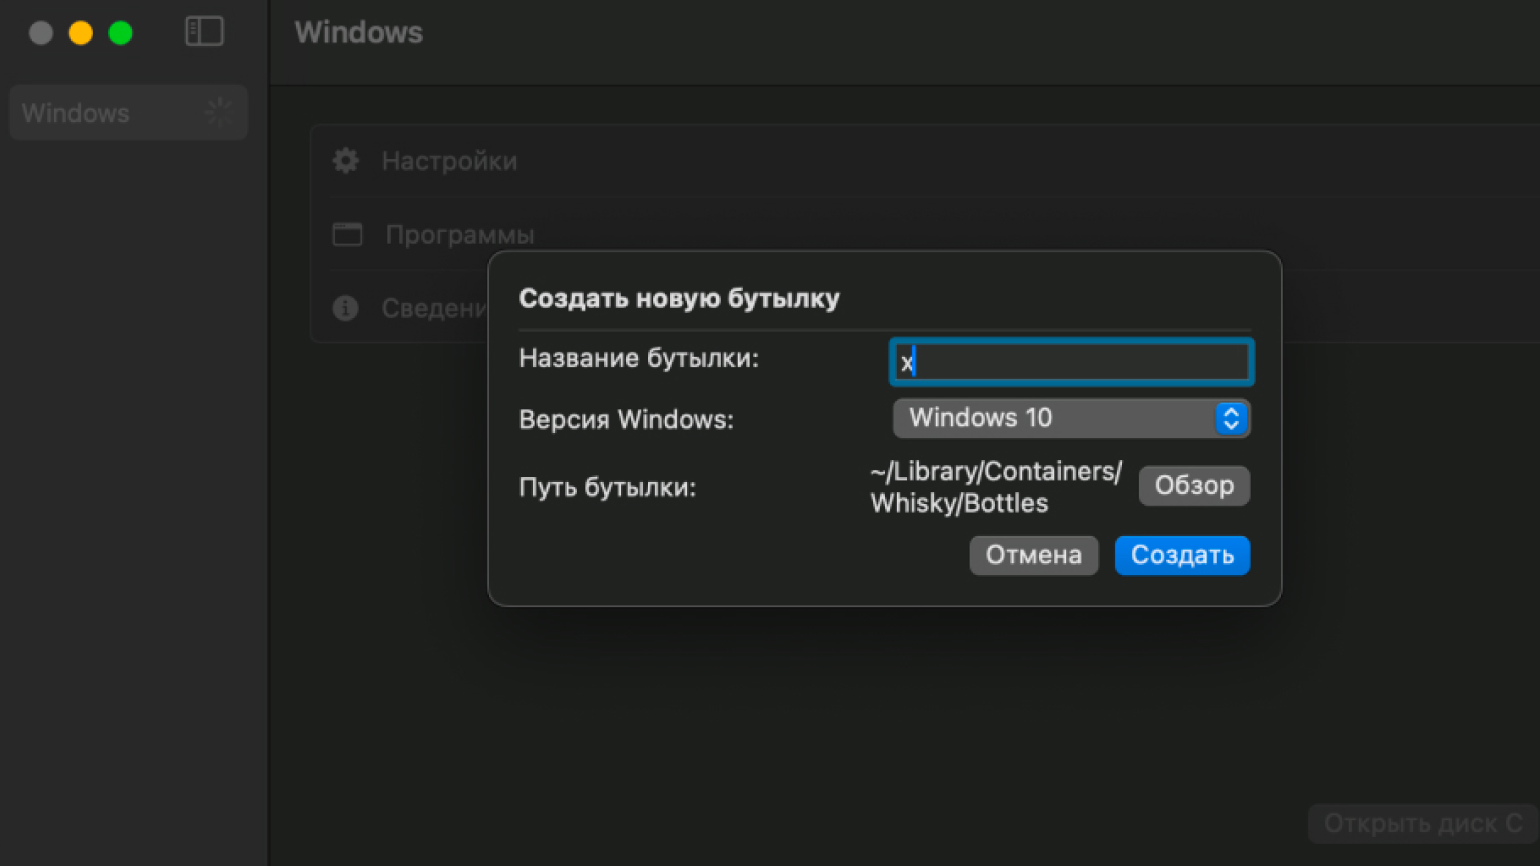
Task: Open the Windows 10 version dropdown
Action: (x=1060, y=419)
